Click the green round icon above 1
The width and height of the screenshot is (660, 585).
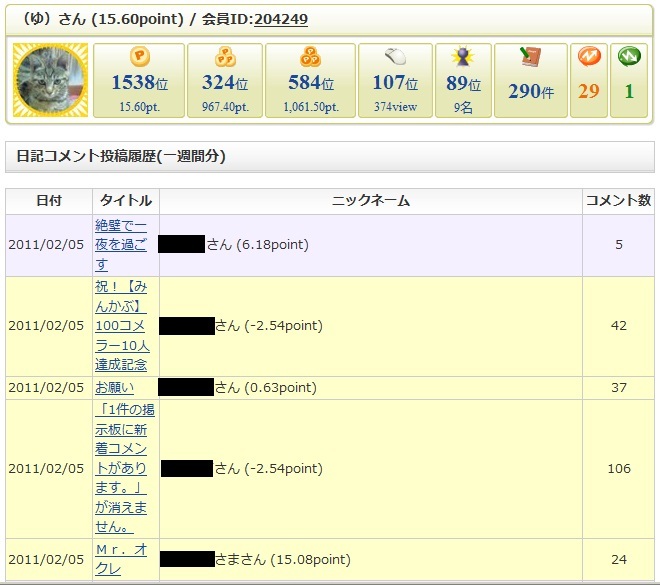(629, 58)
